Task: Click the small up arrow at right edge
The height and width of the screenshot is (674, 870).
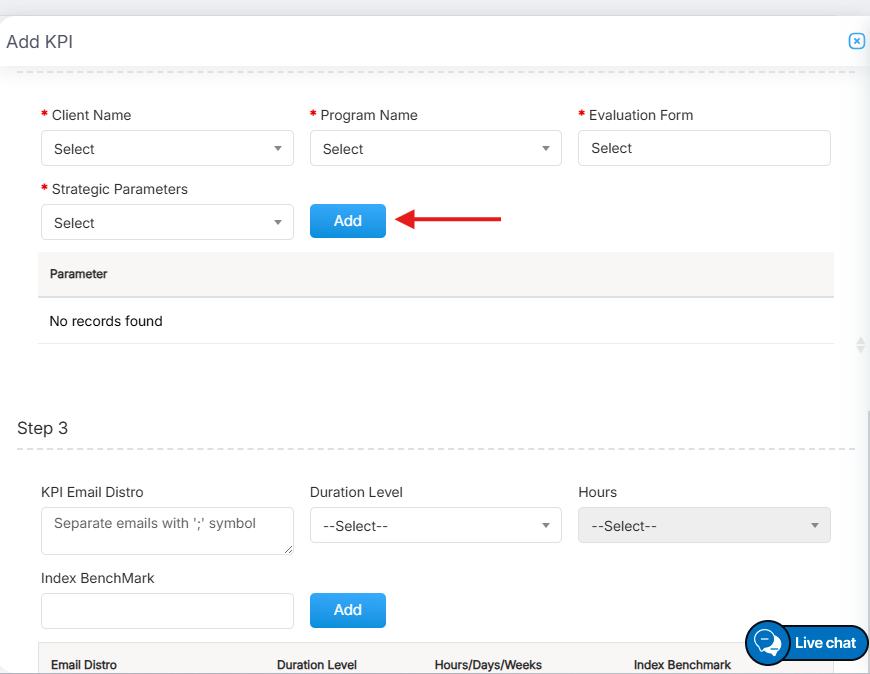Action: 860,340
